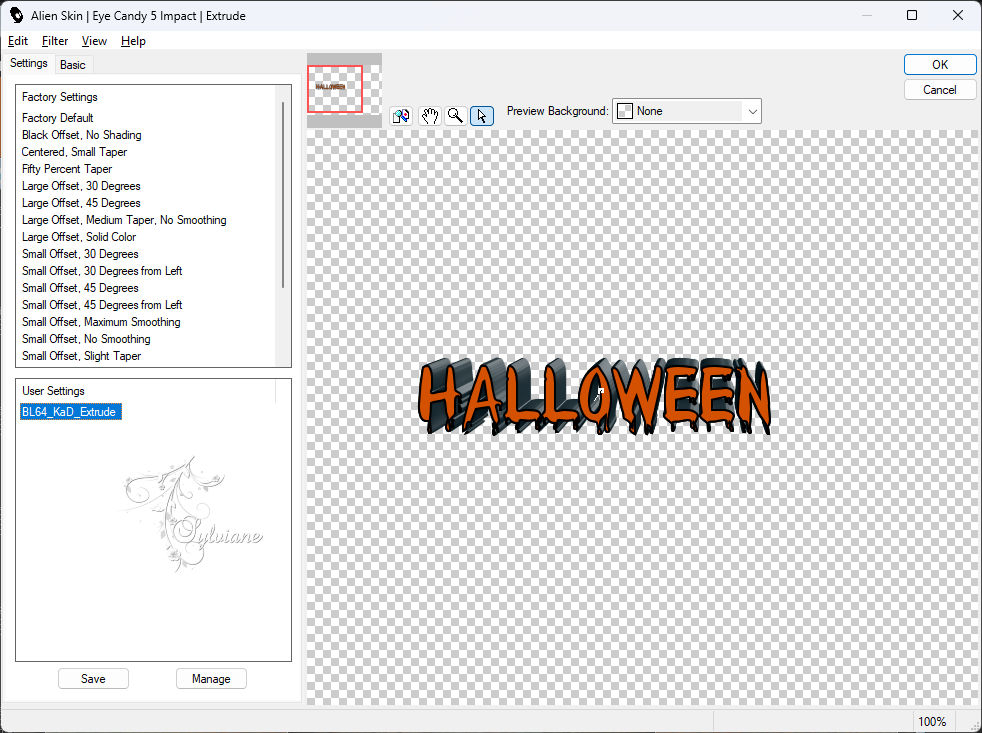This screenshot has width=982, height=733.
Task: Select the BL64_KaD_Extrude user setting
Action: pos(70,412)
